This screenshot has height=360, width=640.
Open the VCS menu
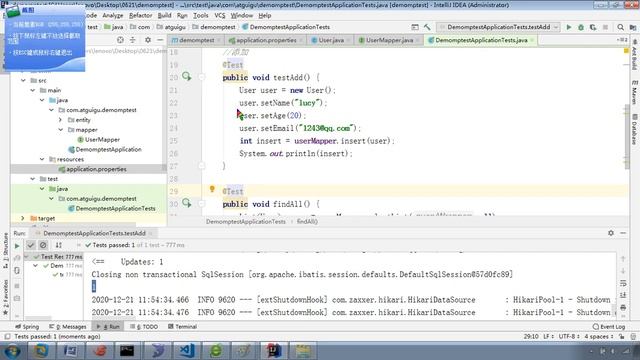coord(220,16)
